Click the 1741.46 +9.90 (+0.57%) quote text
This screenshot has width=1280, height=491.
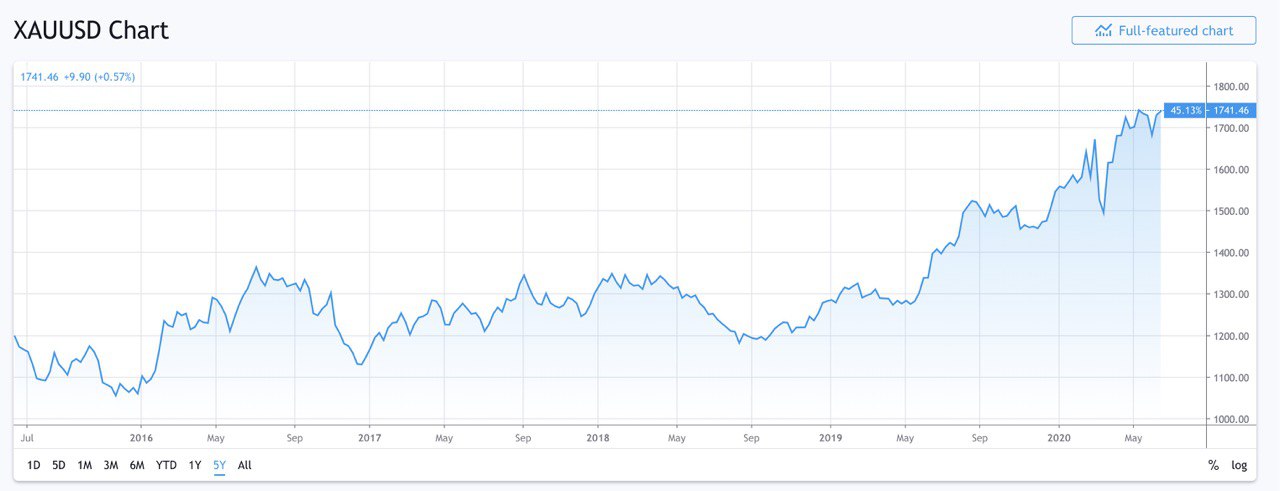tap(78, 77)
